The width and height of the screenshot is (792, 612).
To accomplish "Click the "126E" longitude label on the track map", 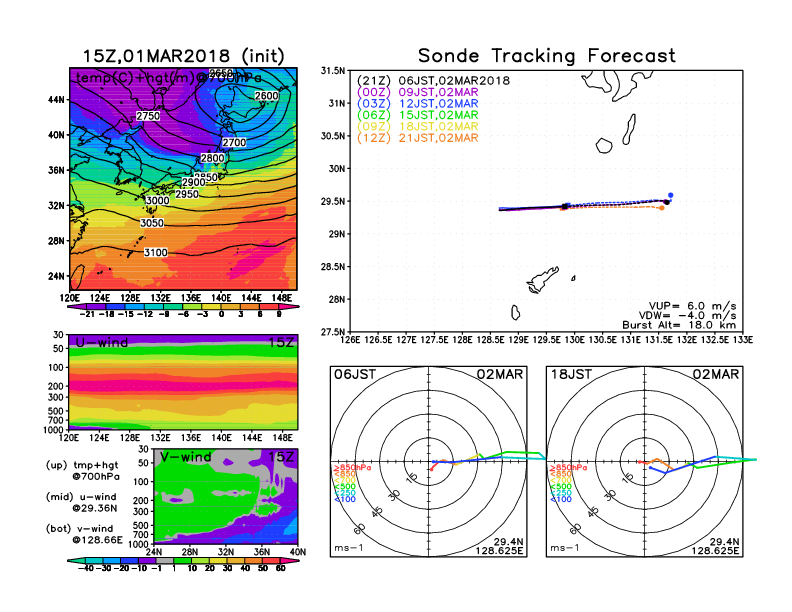I will pyautogui.click(x=351, y=340).
